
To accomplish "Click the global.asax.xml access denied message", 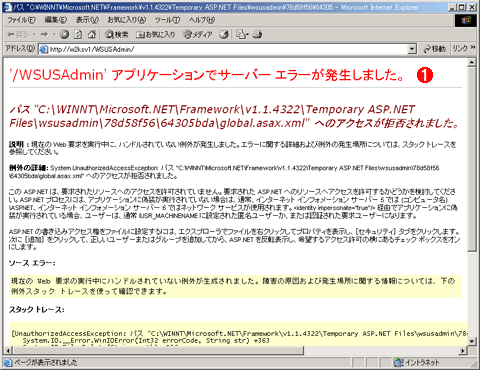I will [235, 116].
